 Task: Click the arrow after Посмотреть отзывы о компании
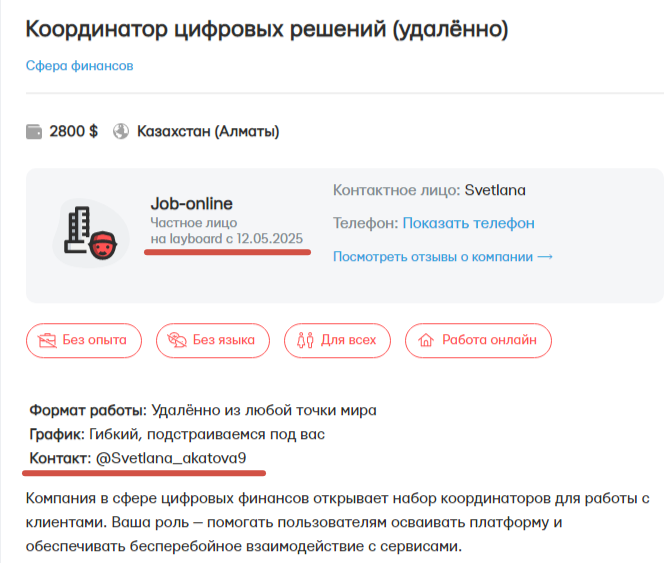click(546, 257)
